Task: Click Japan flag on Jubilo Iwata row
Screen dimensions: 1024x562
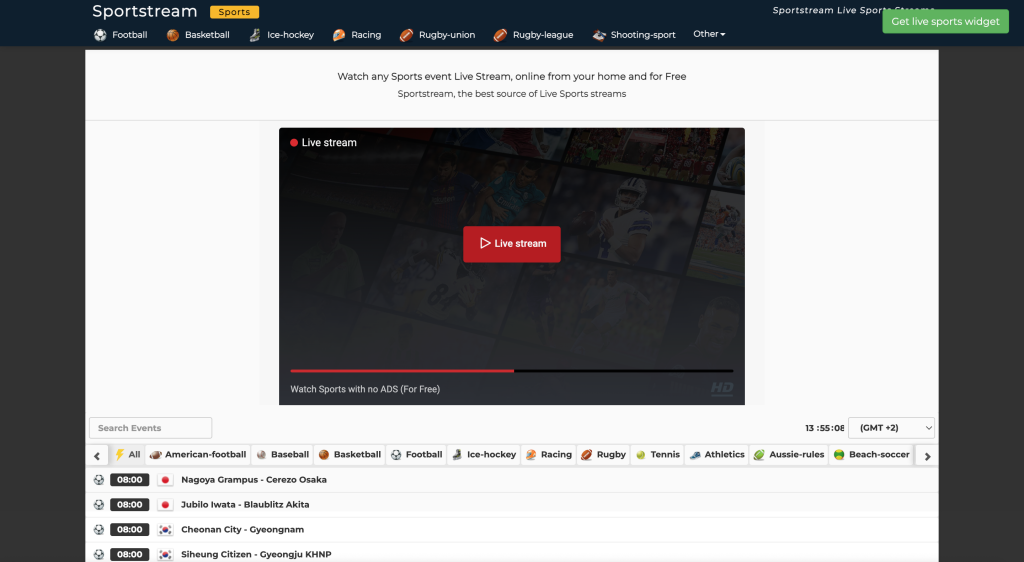Action: click(165, 505)
